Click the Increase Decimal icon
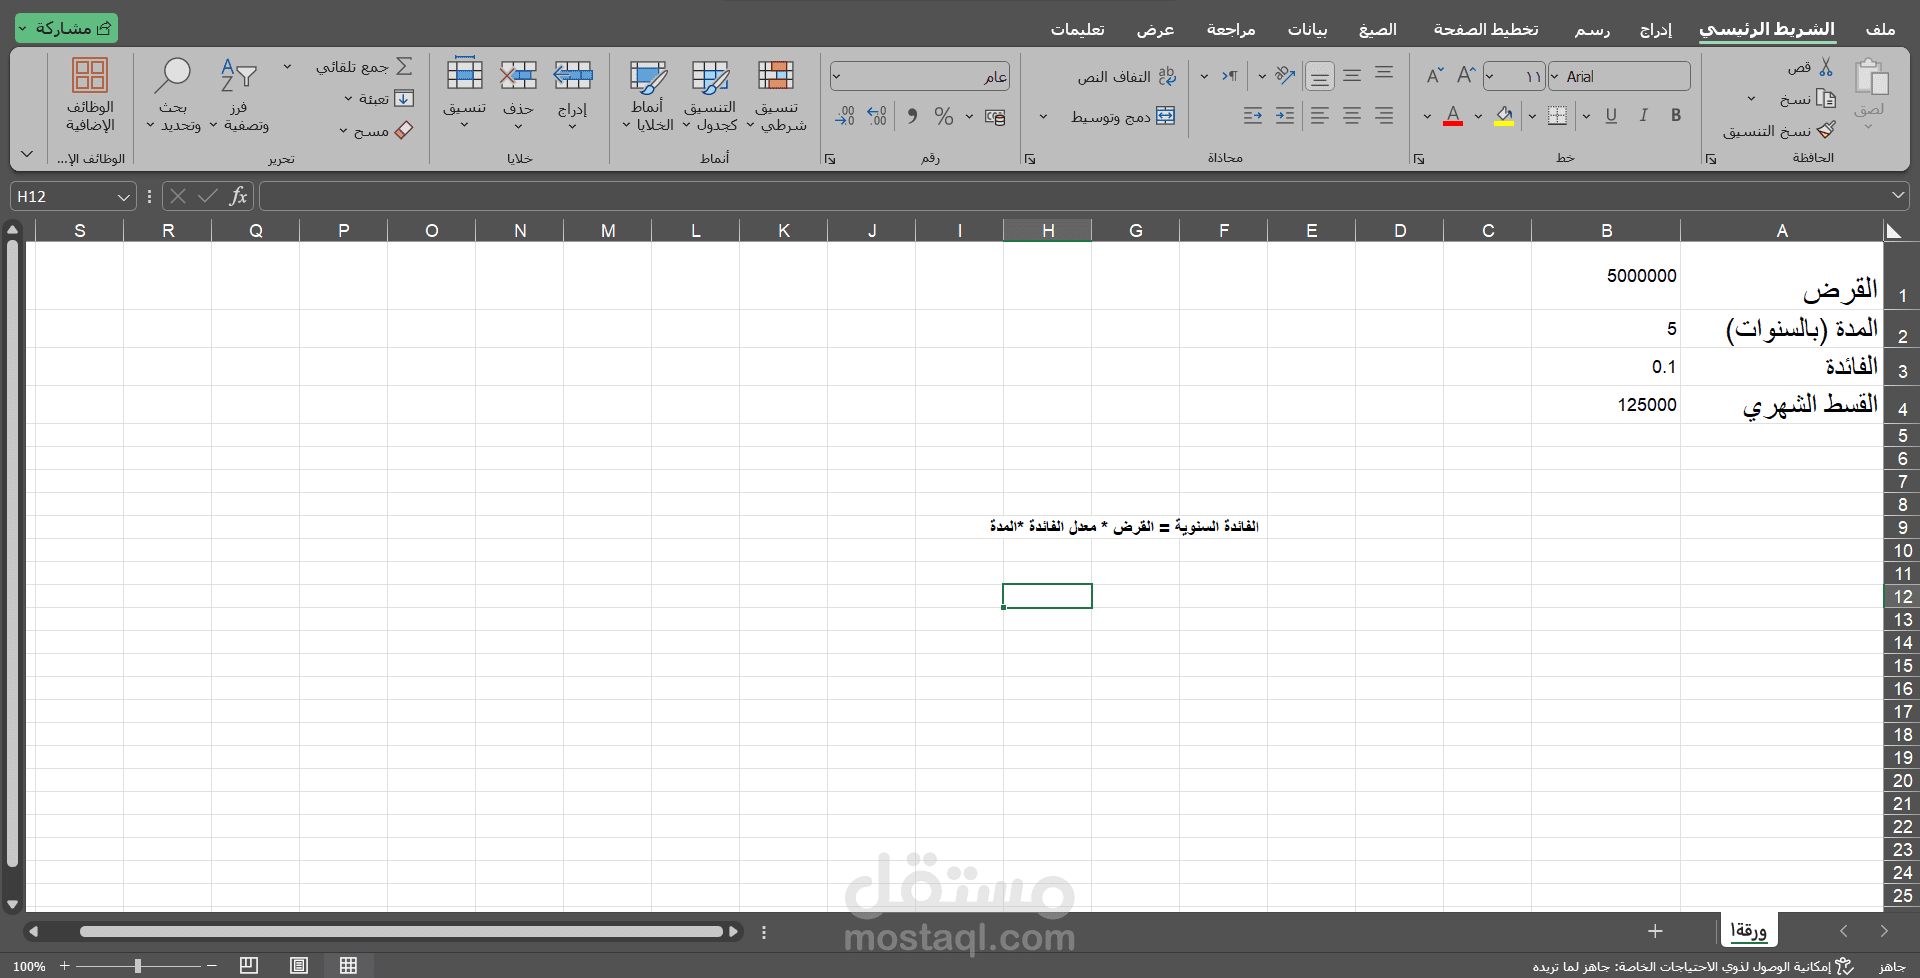This screenshot has height=978, width=1920. [x=877, y=116]
